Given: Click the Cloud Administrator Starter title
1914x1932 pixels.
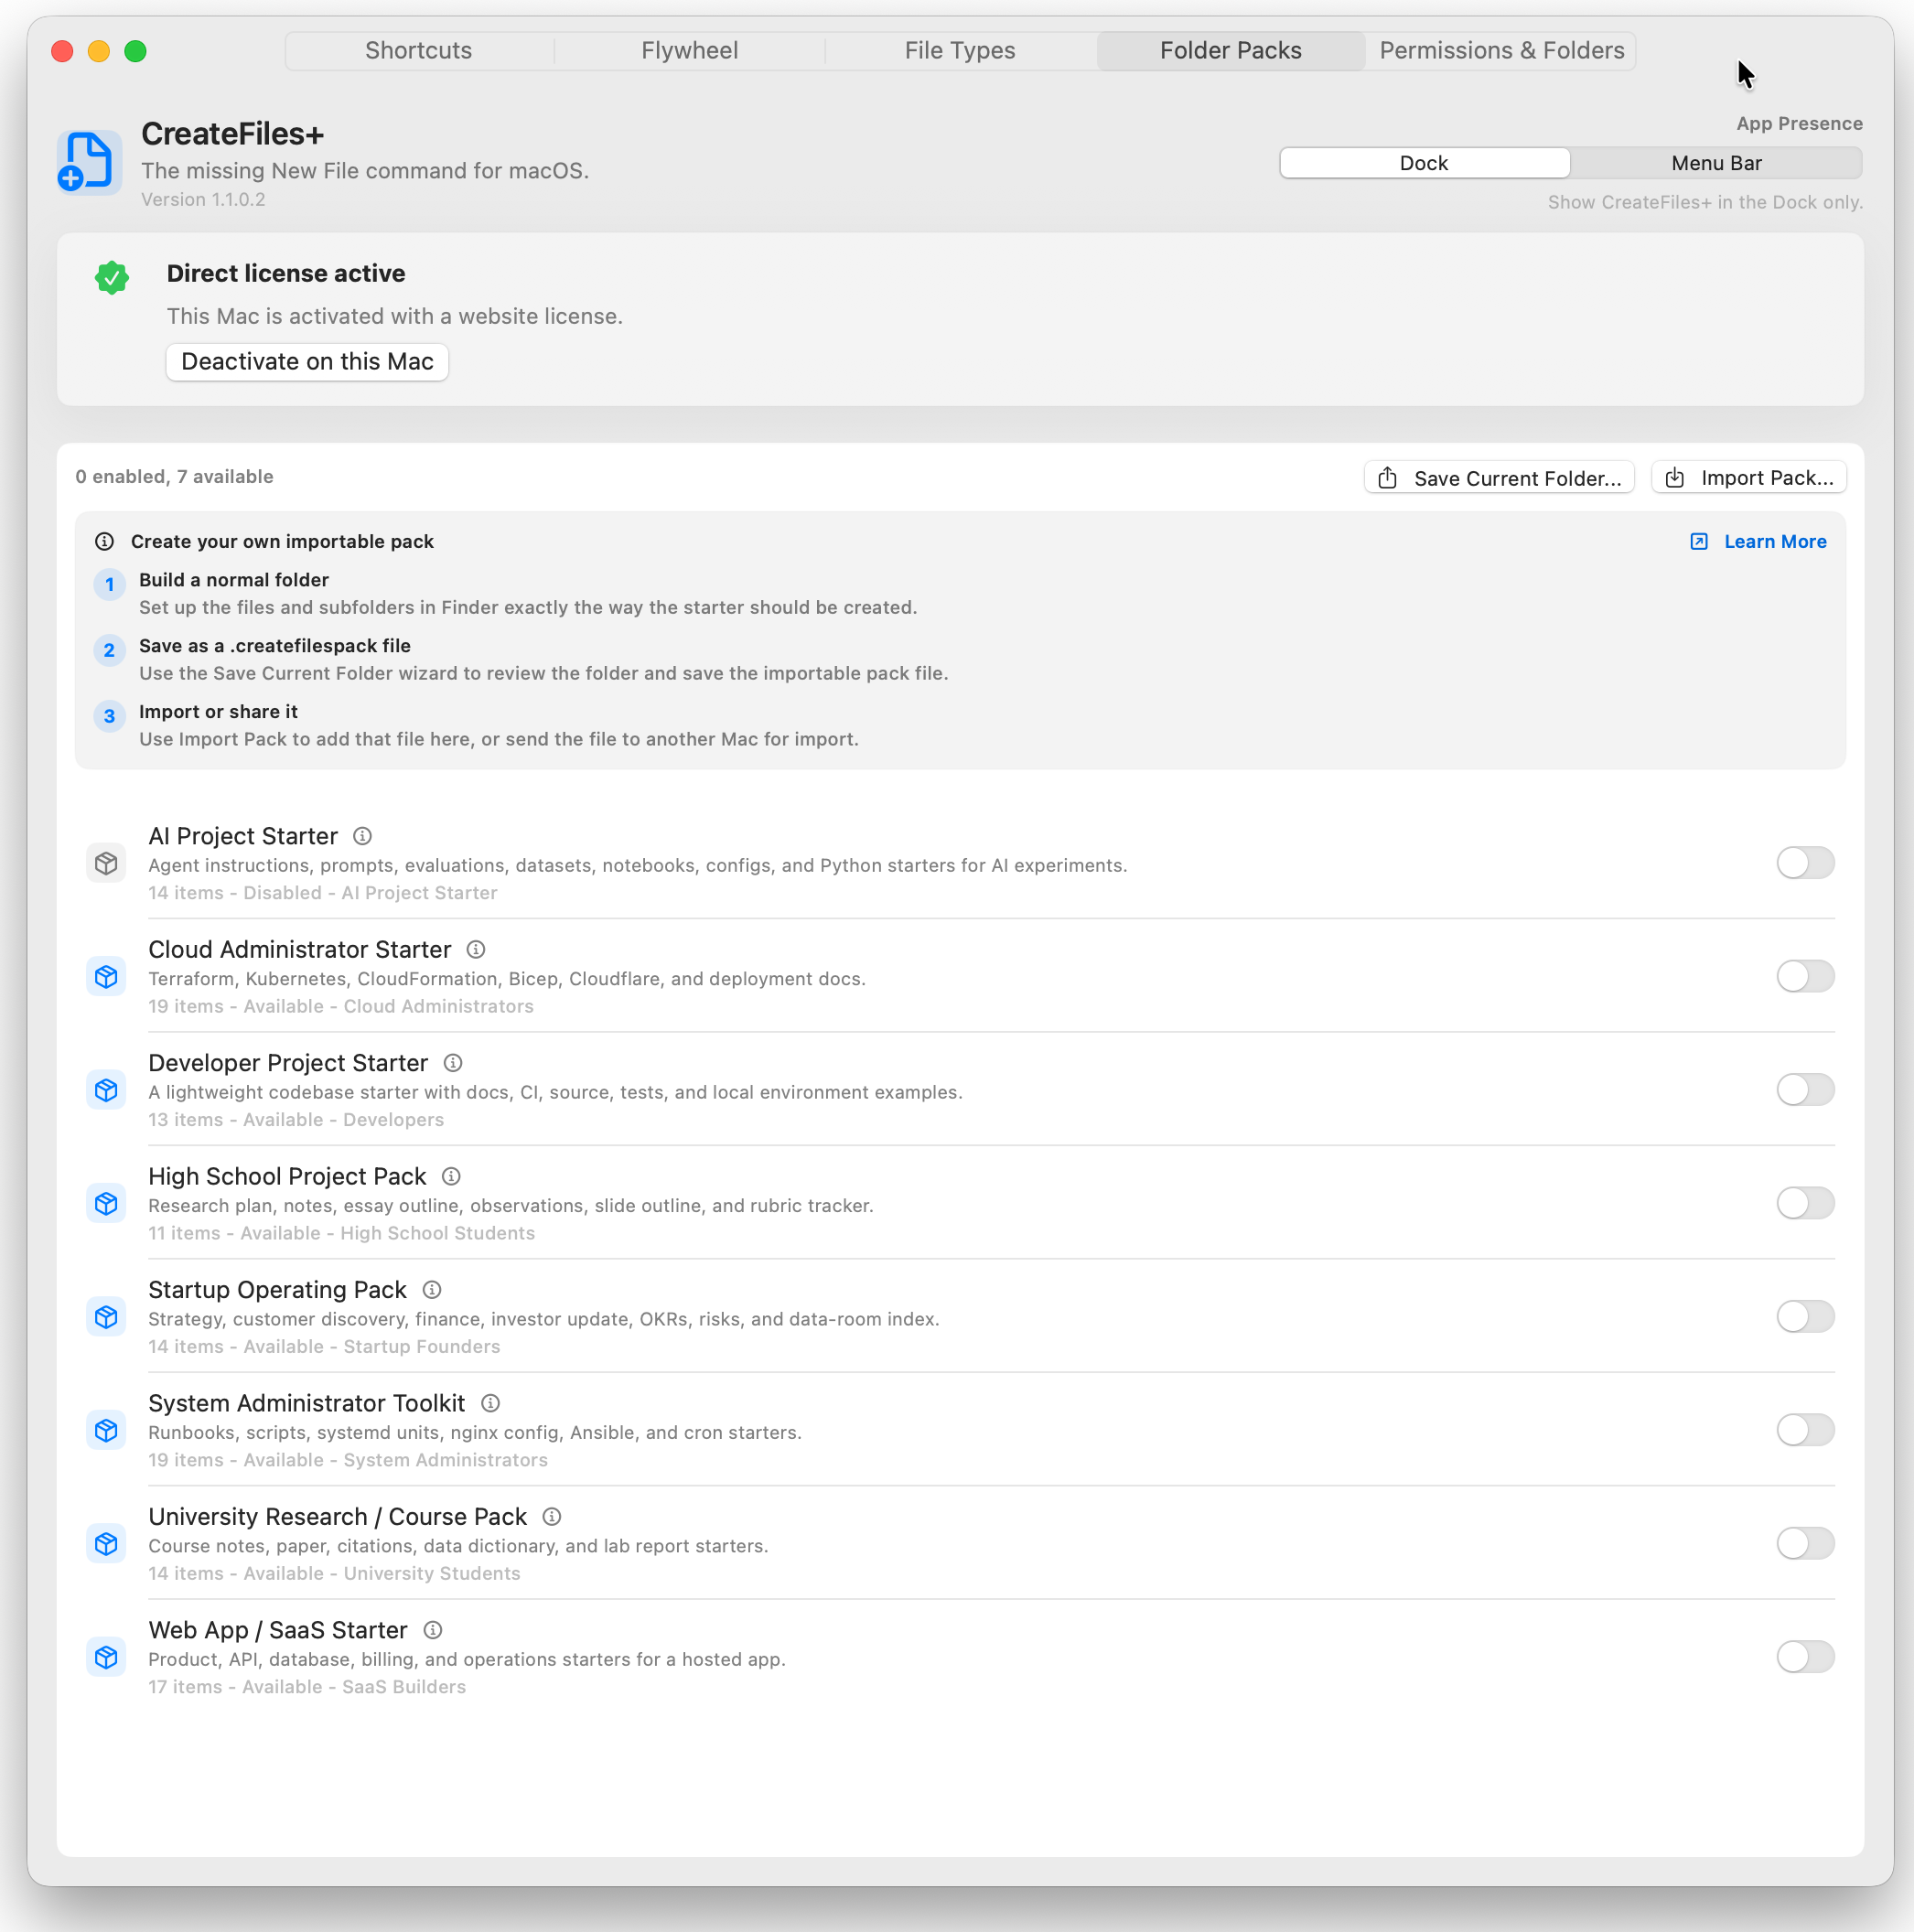Looking at the screenshot, I should tap(300, 949).
